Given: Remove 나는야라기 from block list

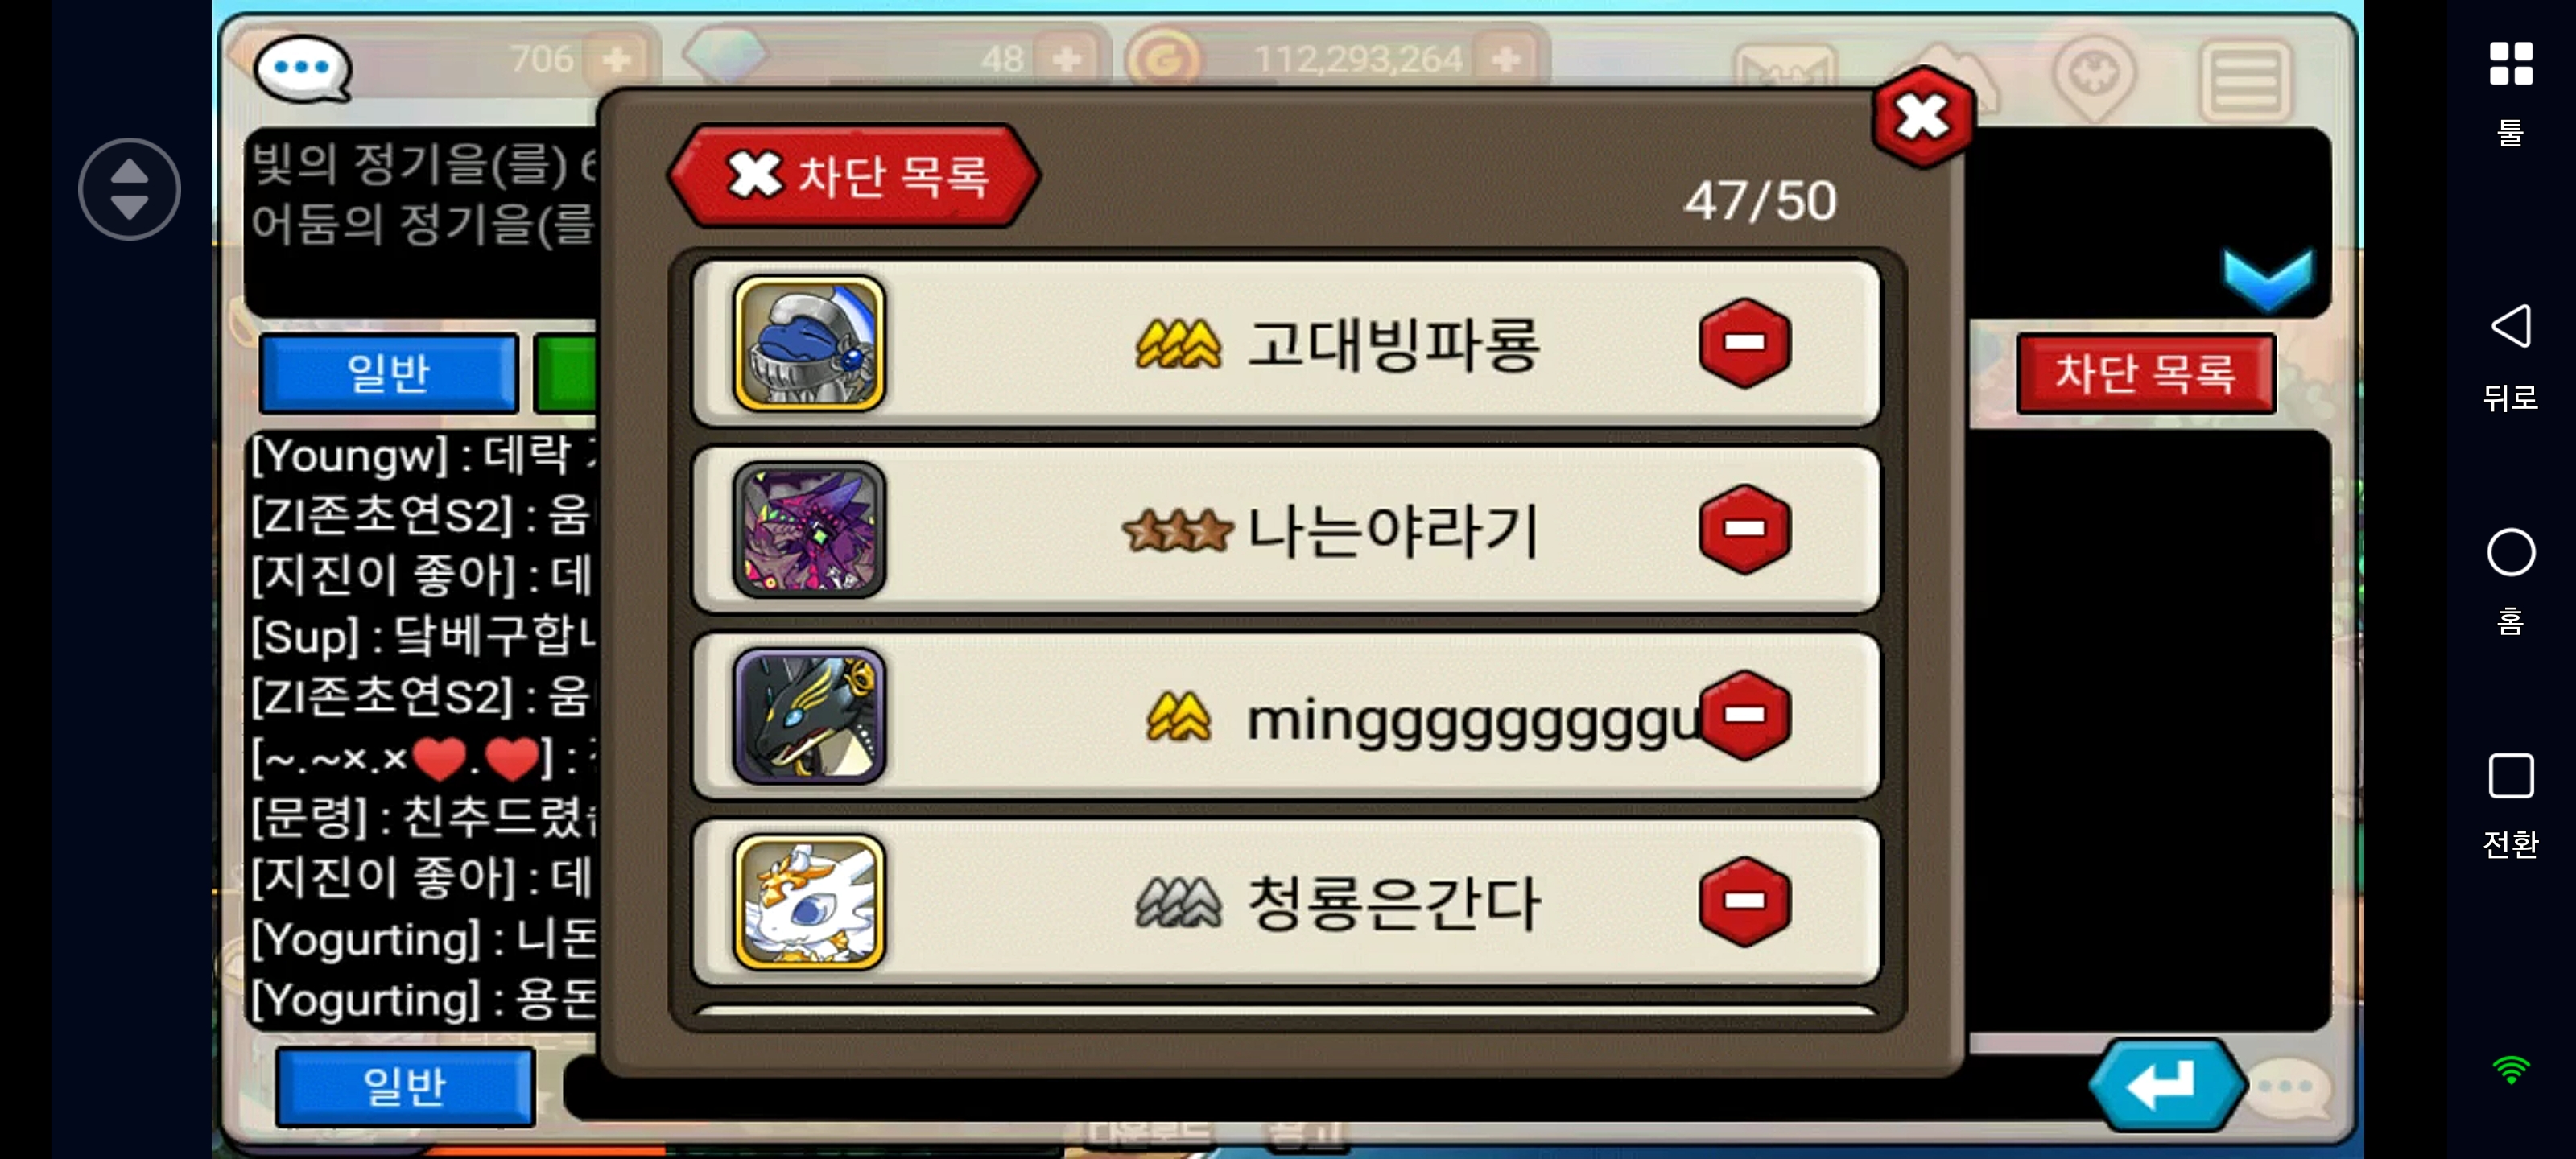Looking at the screenshot, I should [x=1744, y=529].
